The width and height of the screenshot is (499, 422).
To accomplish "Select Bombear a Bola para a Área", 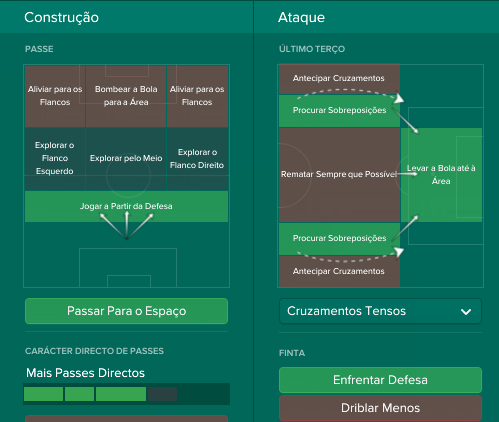I will tap(126, 96).
